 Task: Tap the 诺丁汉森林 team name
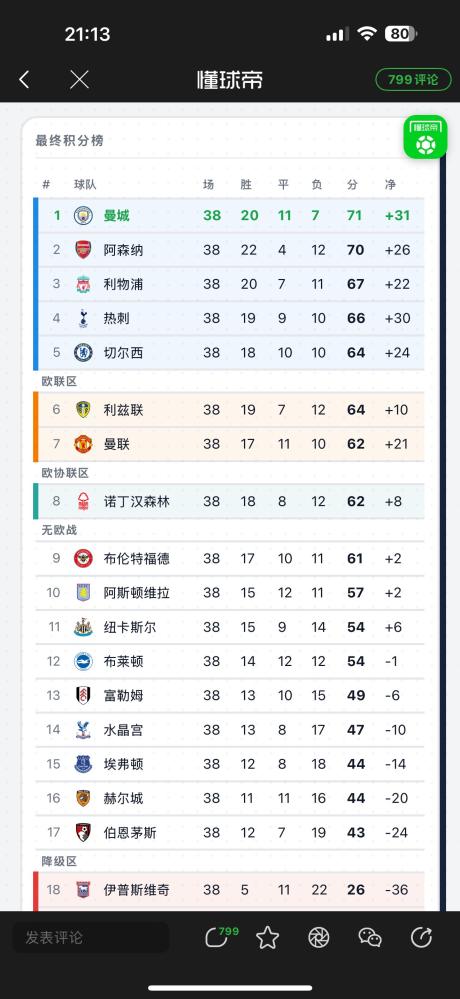(x=137, y=501)
